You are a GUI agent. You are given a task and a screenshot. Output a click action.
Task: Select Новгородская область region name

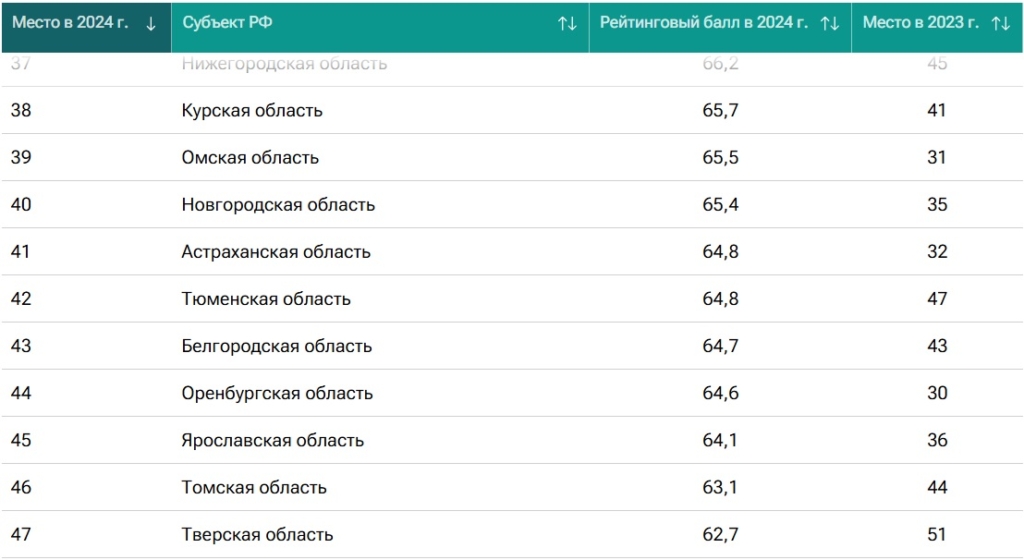(278, 205)
